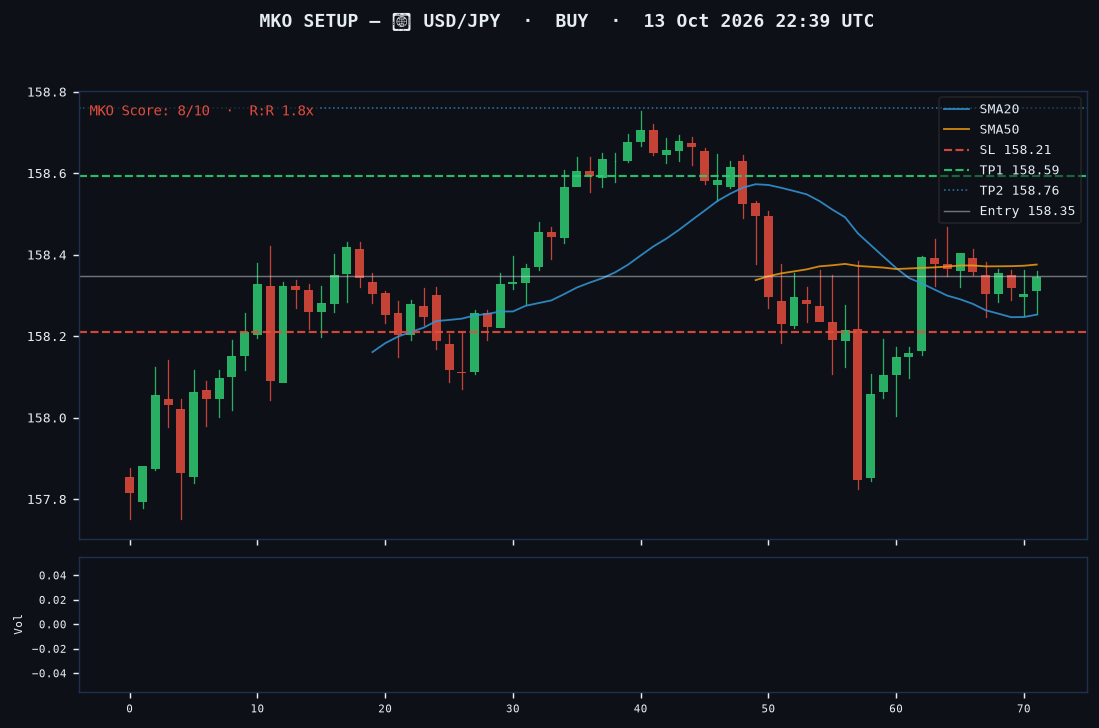Viewport: 1099px width, 728px height.
Task: Click the x-axis label 0
Action: click(x=130, y=709)
